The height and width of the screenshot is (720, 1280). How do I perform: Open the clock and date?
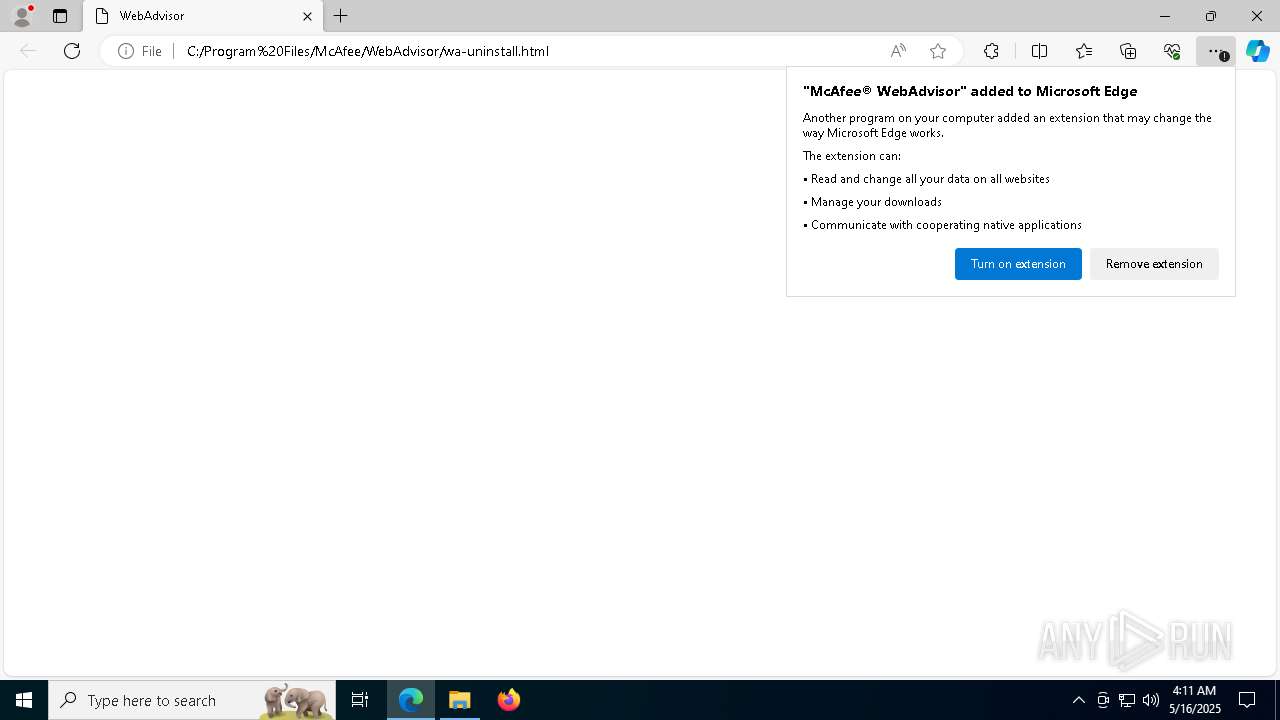tap(1195, 700)
